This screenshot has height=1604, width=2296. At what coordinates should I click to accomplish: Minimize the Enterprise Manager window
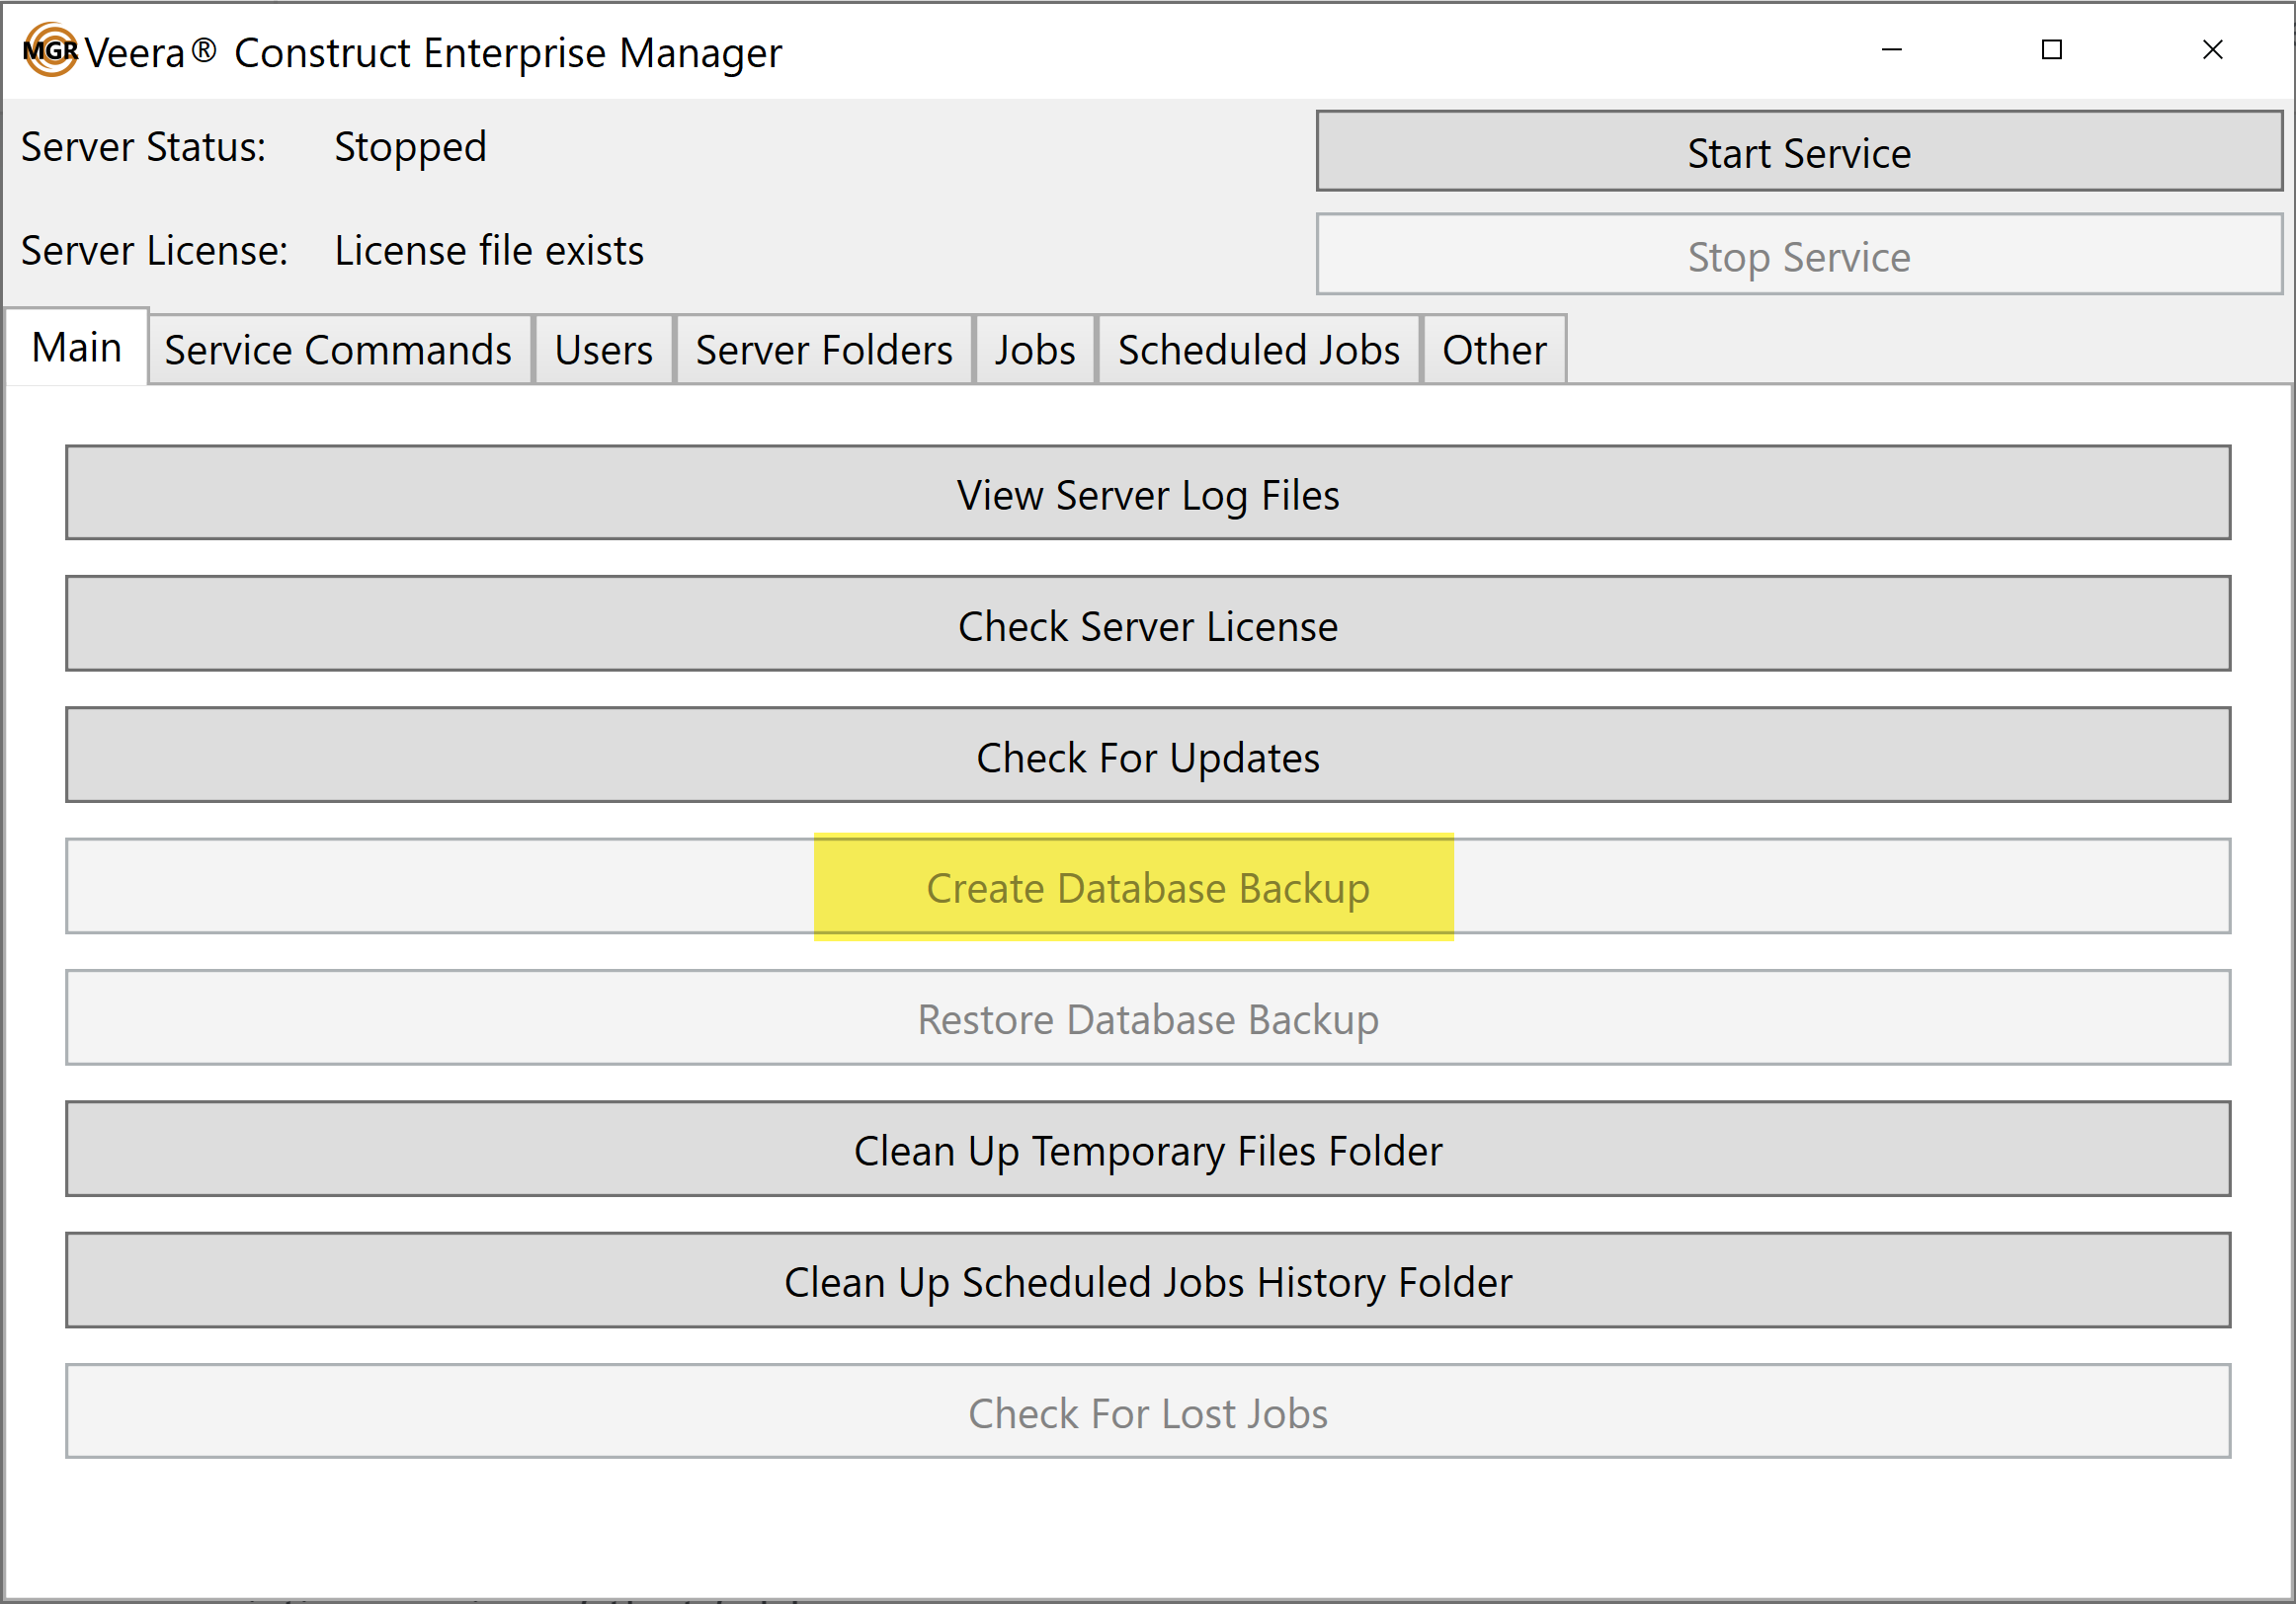[x=1892, y=50]
